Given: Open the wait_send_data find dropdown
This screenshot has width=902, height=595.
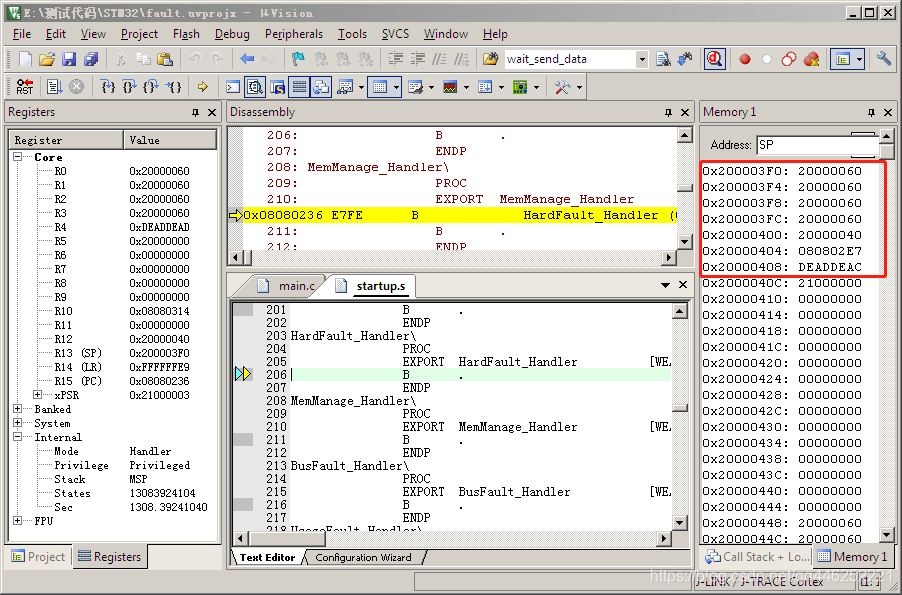Looking at the screenshot, I should 642,59.
